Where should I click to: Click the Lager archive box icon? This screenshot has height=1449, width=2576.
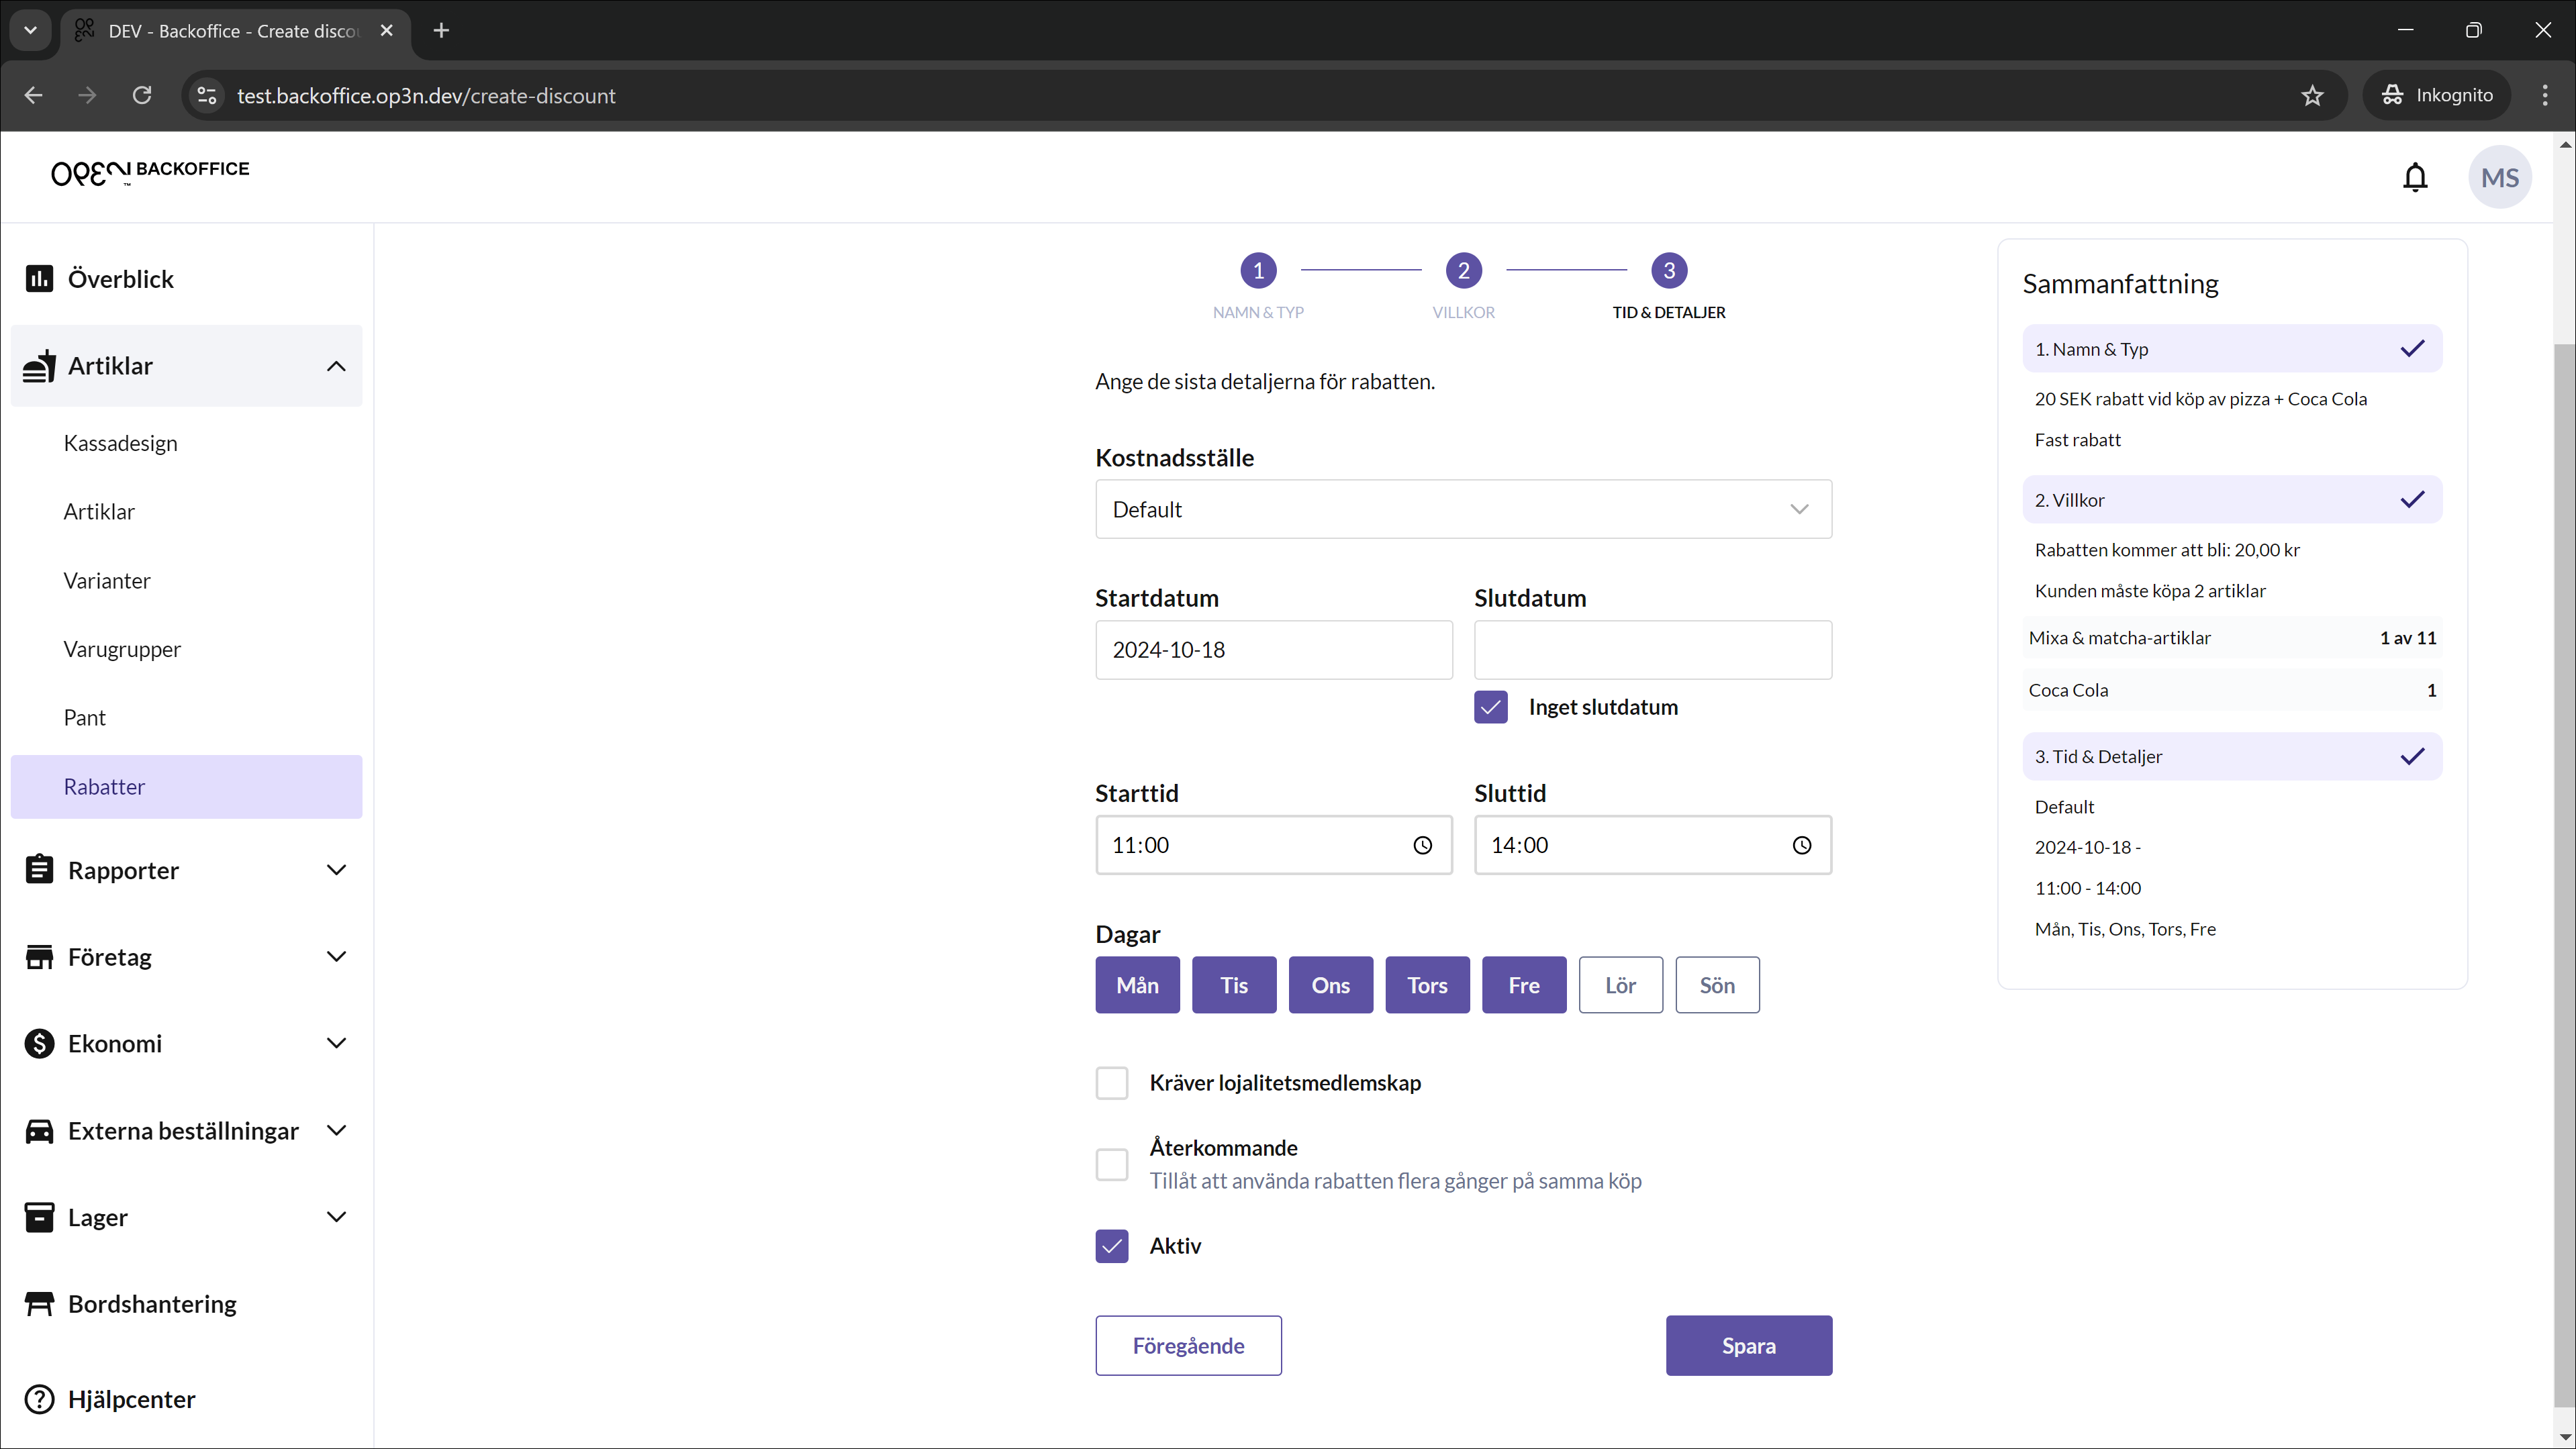[39, 1217]
